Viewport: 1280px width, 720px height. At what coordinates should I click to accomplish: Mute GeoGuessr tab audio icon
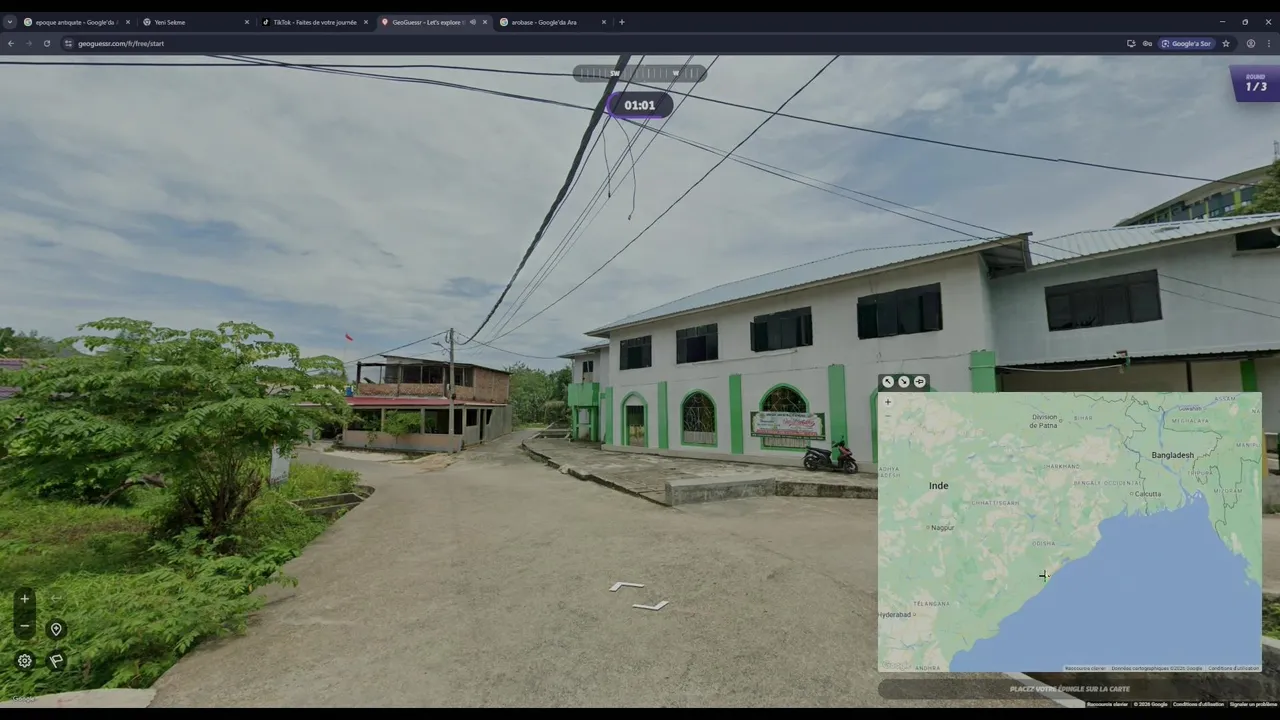click(473, 22)
